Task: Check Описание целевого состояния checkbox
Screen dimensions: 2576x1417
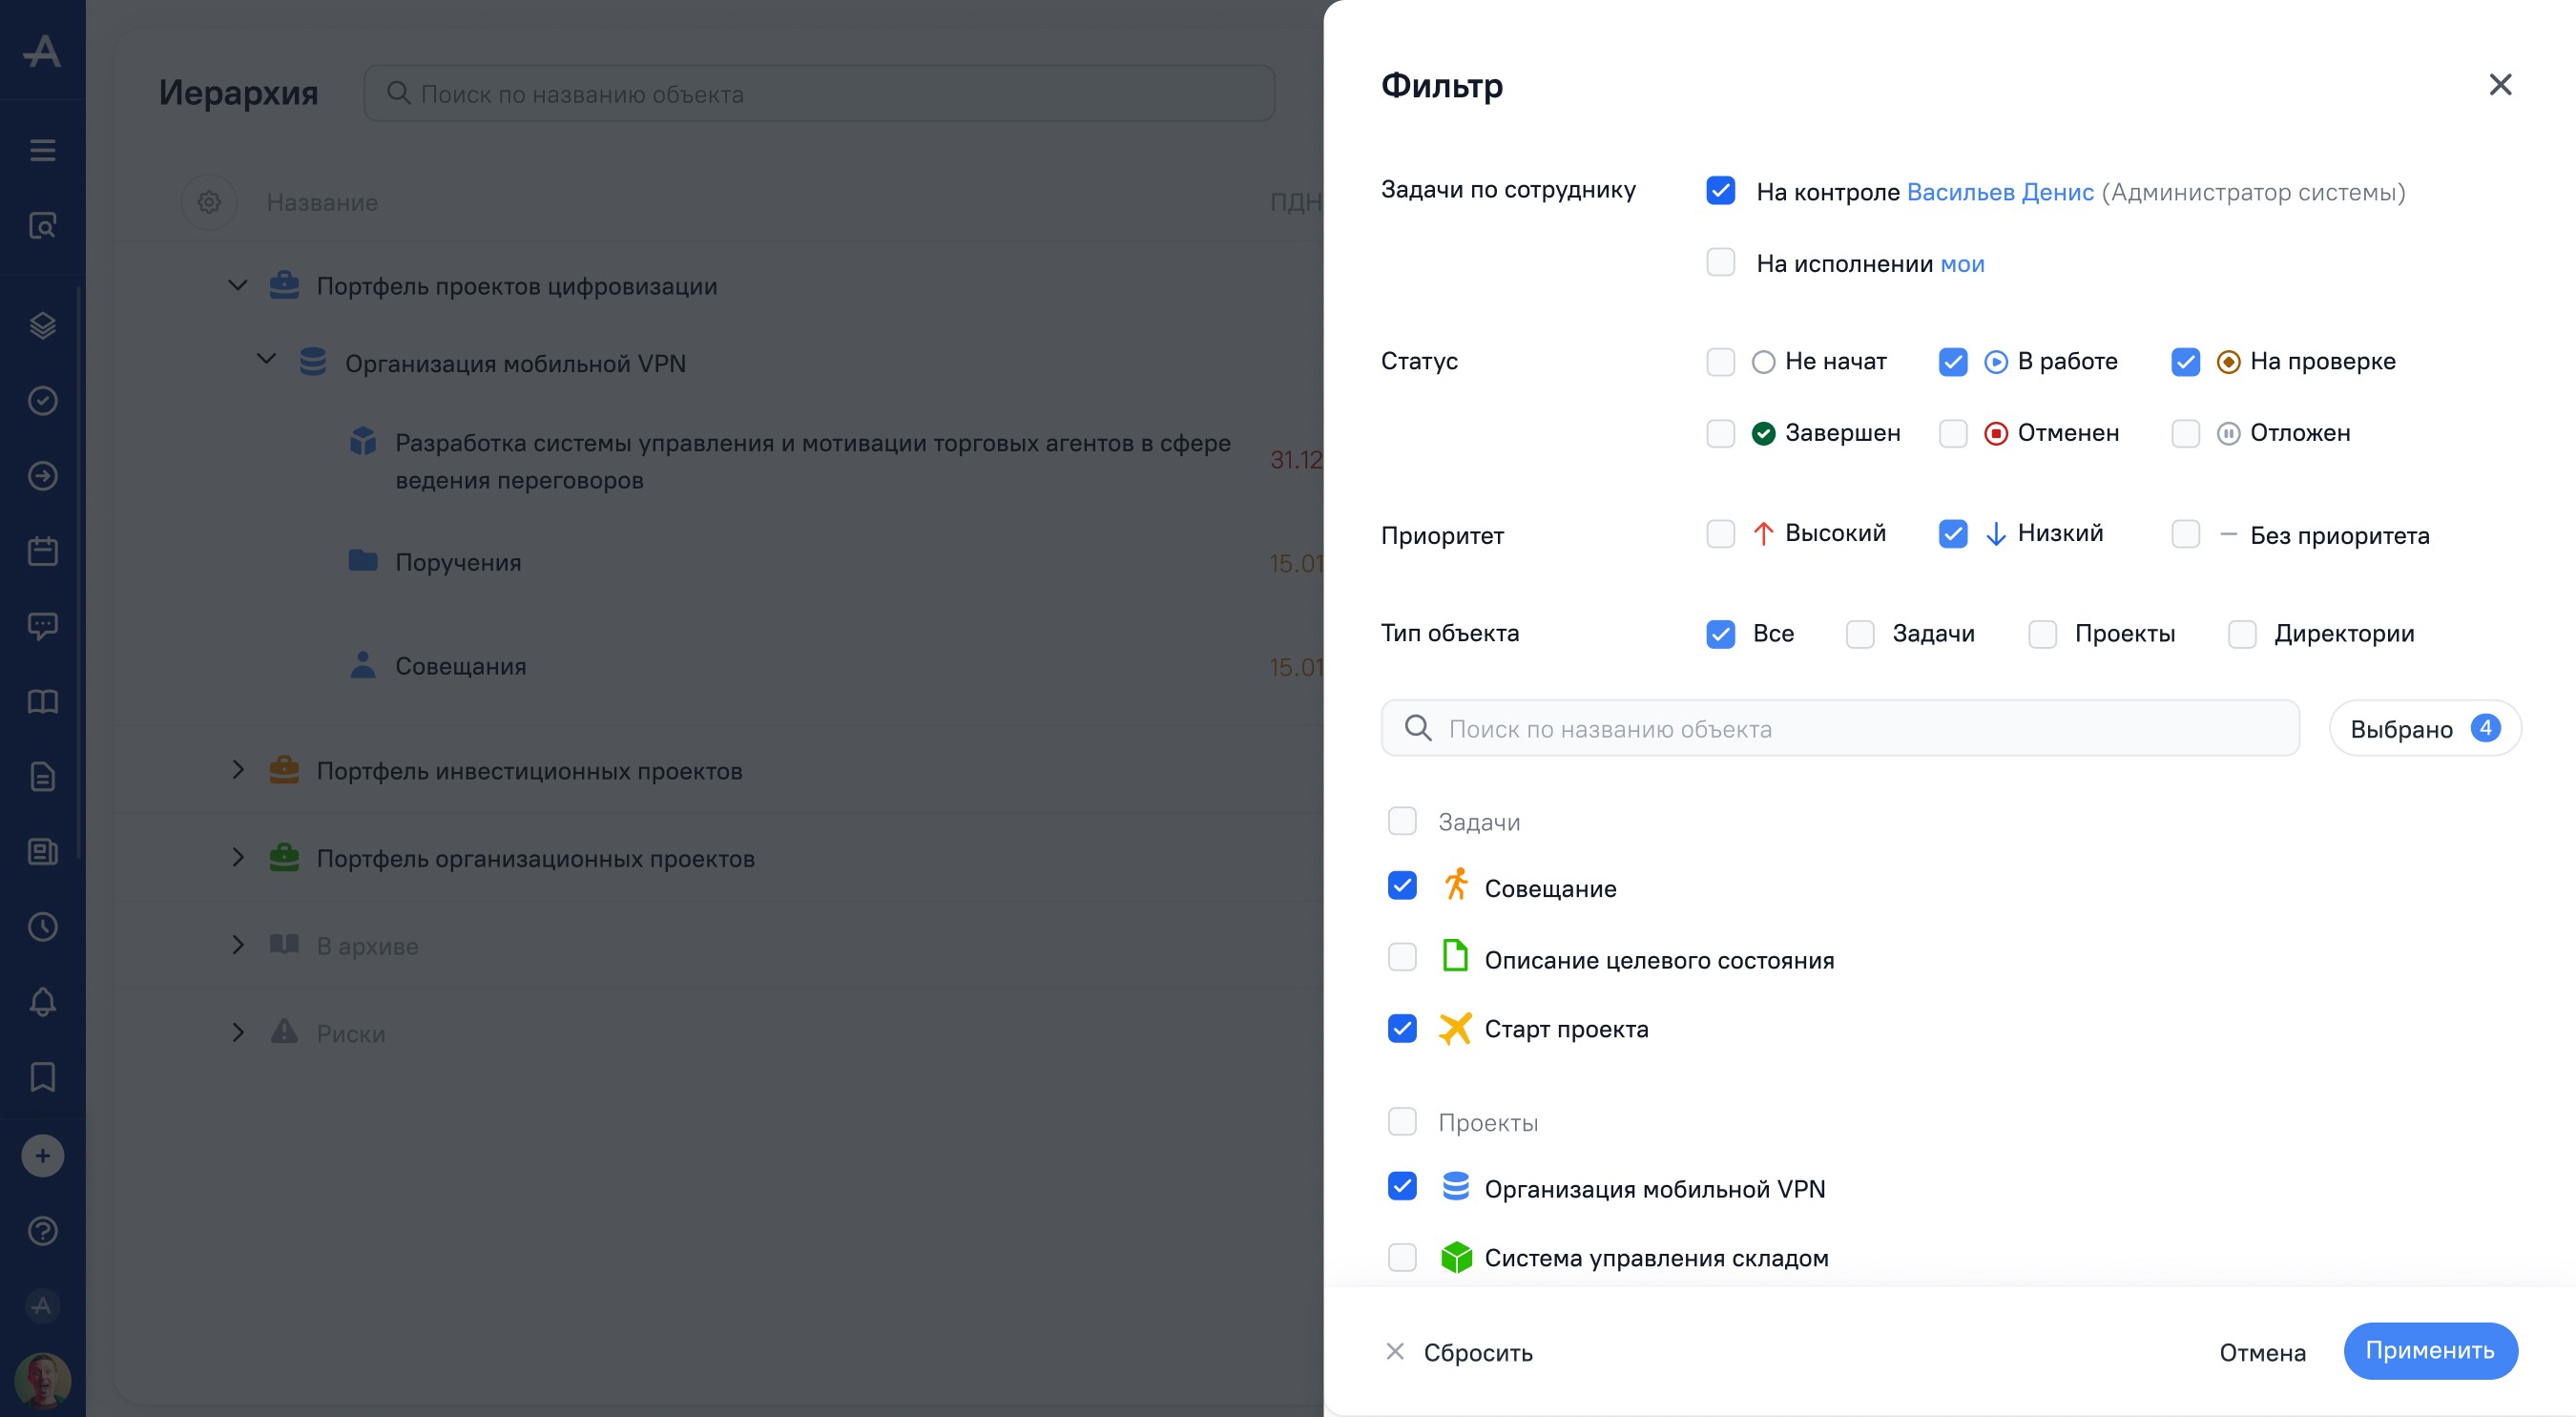Action: [1402, 957]
